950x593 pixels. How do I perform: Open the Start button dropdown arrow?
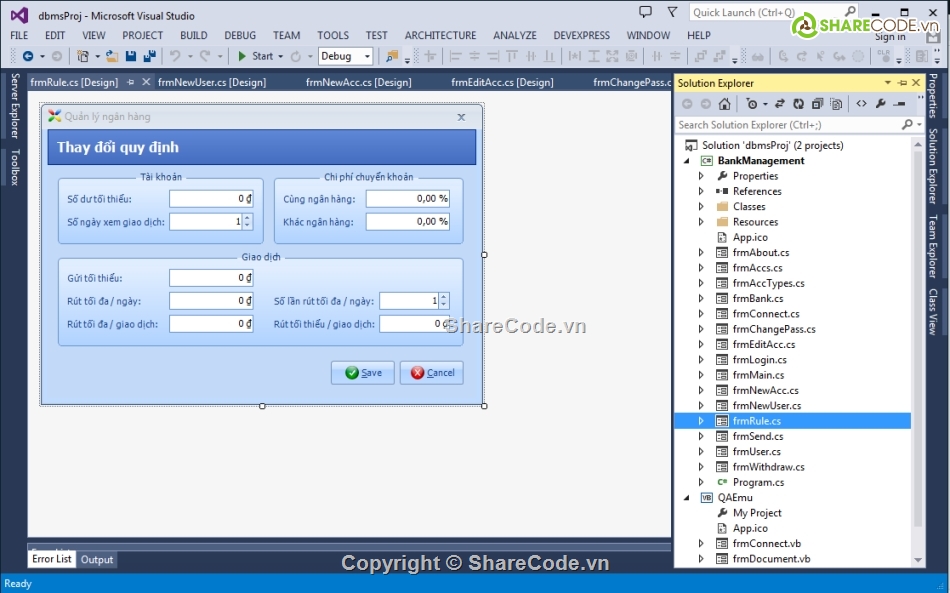tap(281, 56)
